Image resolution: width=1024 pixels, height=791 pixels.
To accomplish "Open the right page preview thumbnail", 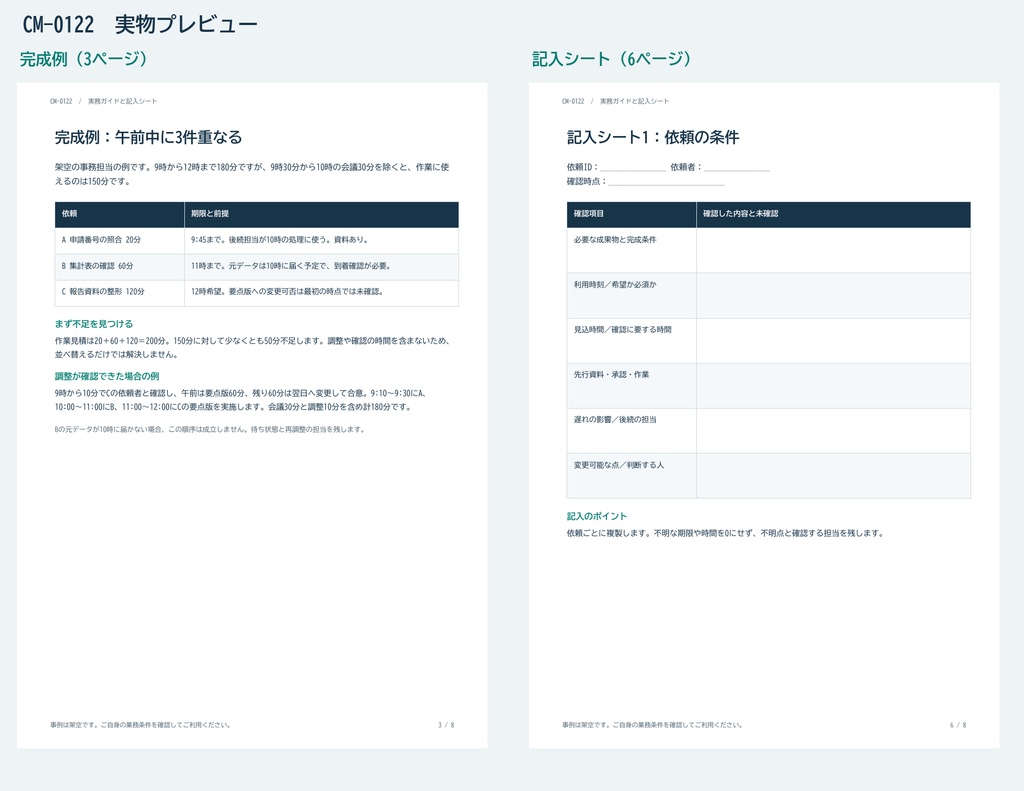I will 764,415.
